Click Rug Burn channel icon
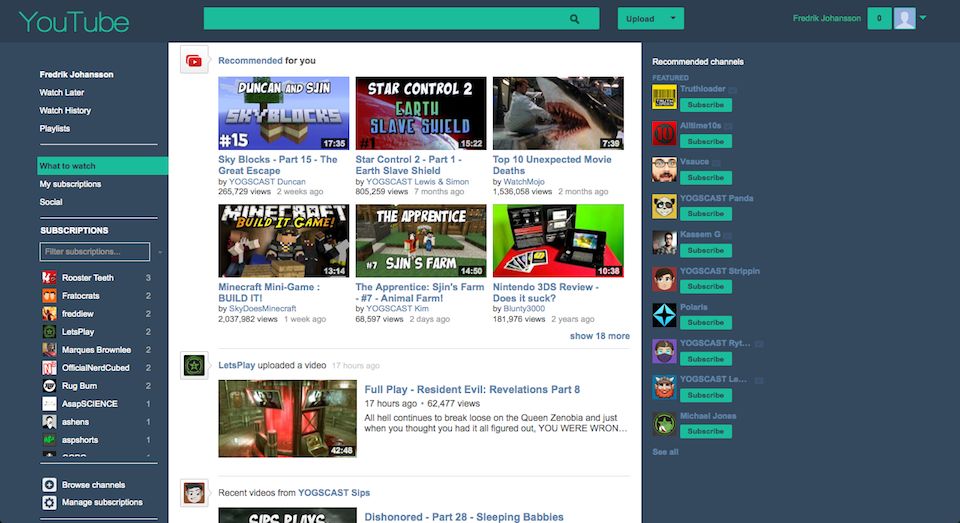This screenshot has width=960, height=523. click(x=50, y=386)
